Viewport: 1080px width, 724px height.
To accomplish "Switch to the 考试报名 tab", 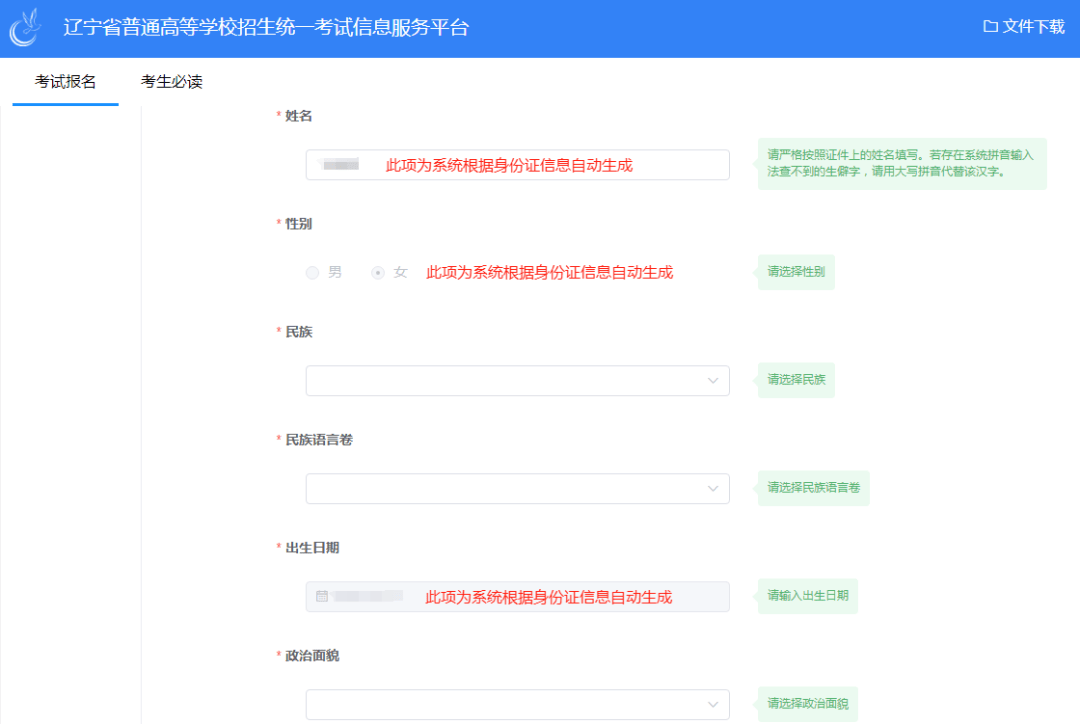I will 66,82.
